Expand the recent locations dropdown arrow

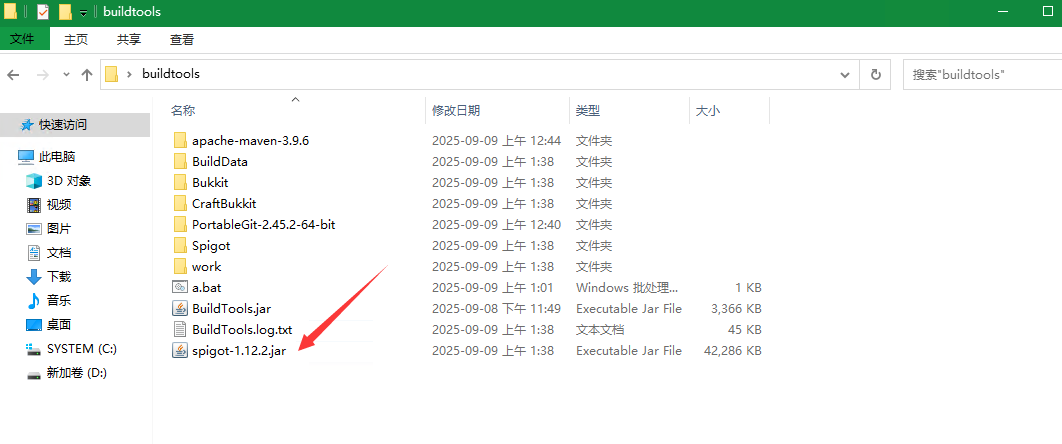point(66,75)
